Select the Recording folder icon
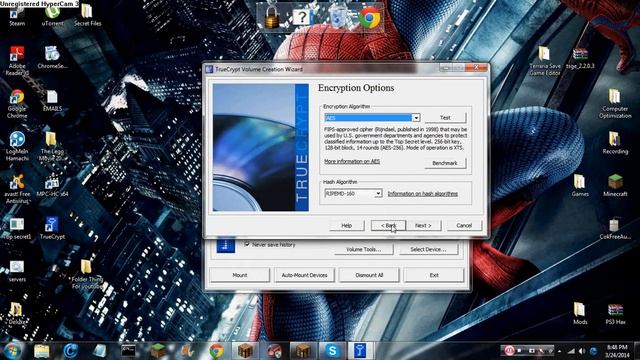Viewport: 640px width, 360px height. (x=615, y=143)
